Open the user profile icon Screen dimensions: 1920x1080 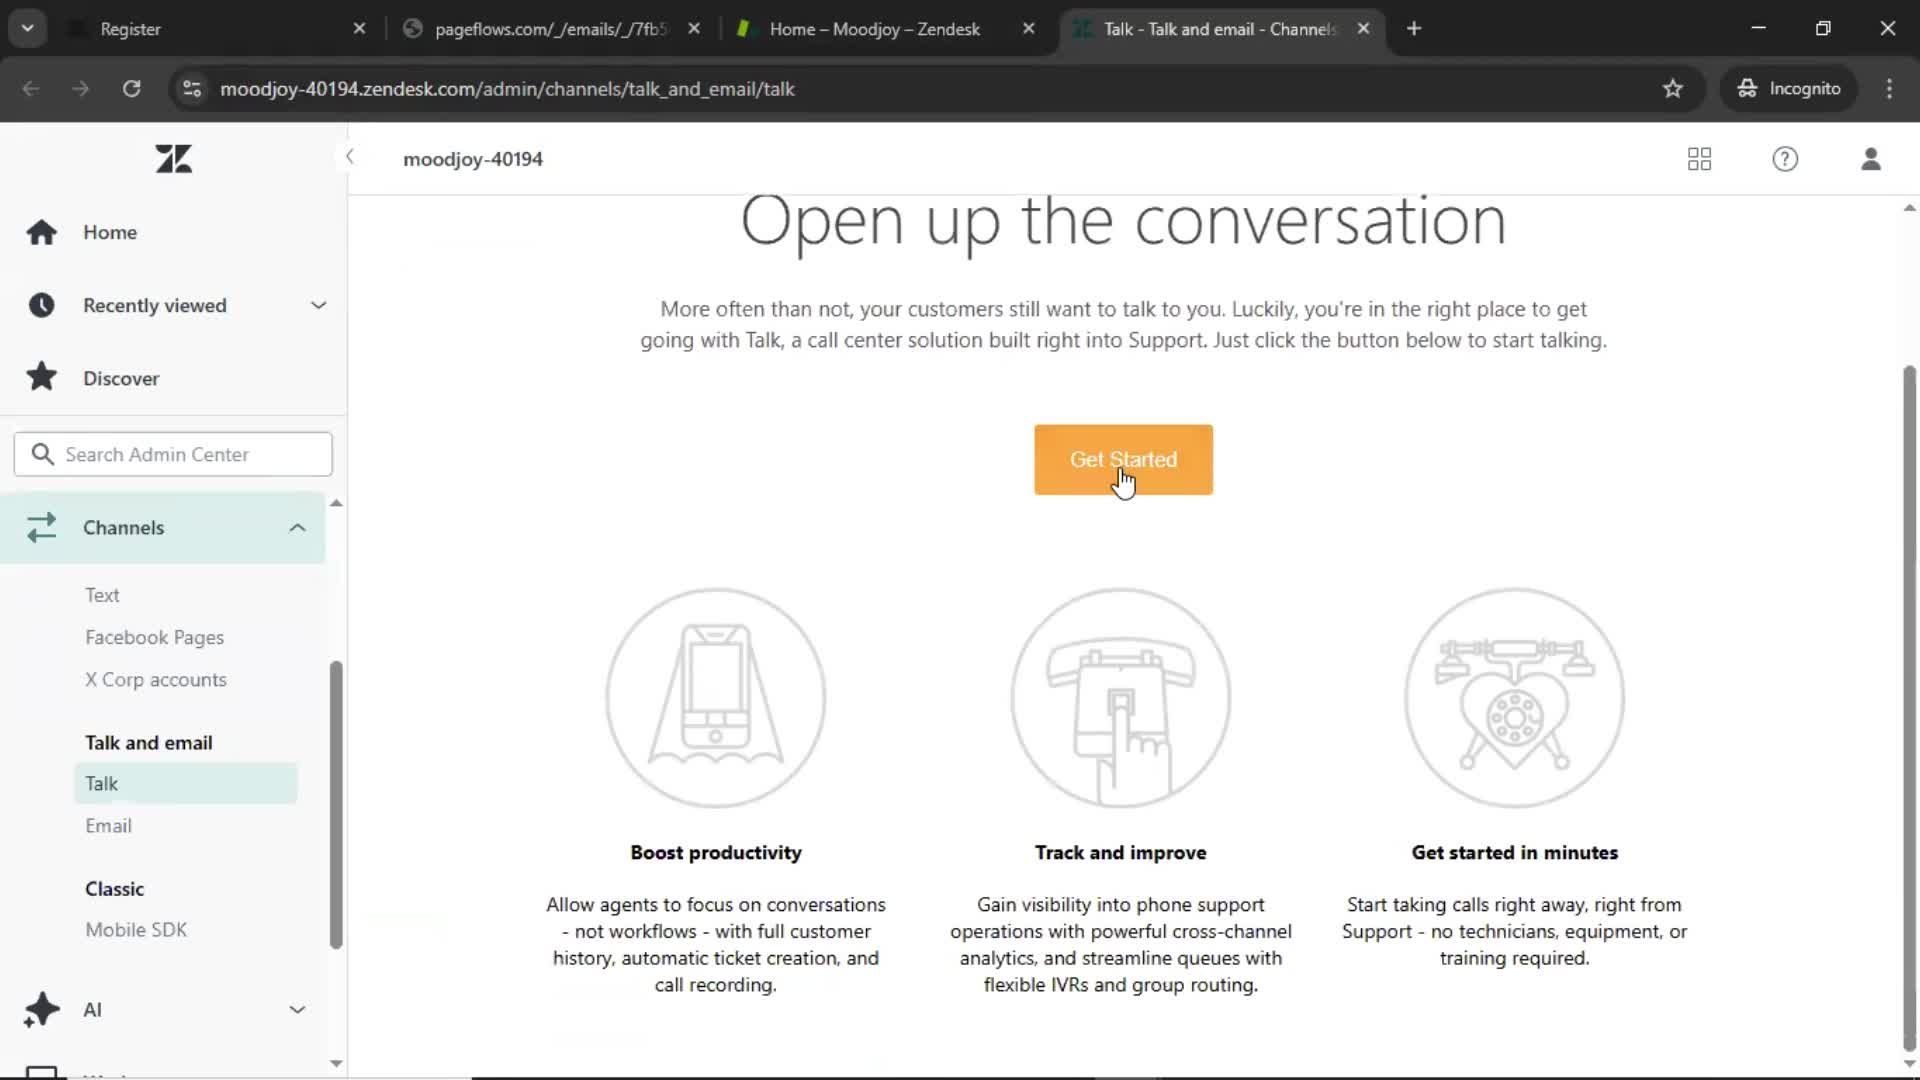(1871, 159)
